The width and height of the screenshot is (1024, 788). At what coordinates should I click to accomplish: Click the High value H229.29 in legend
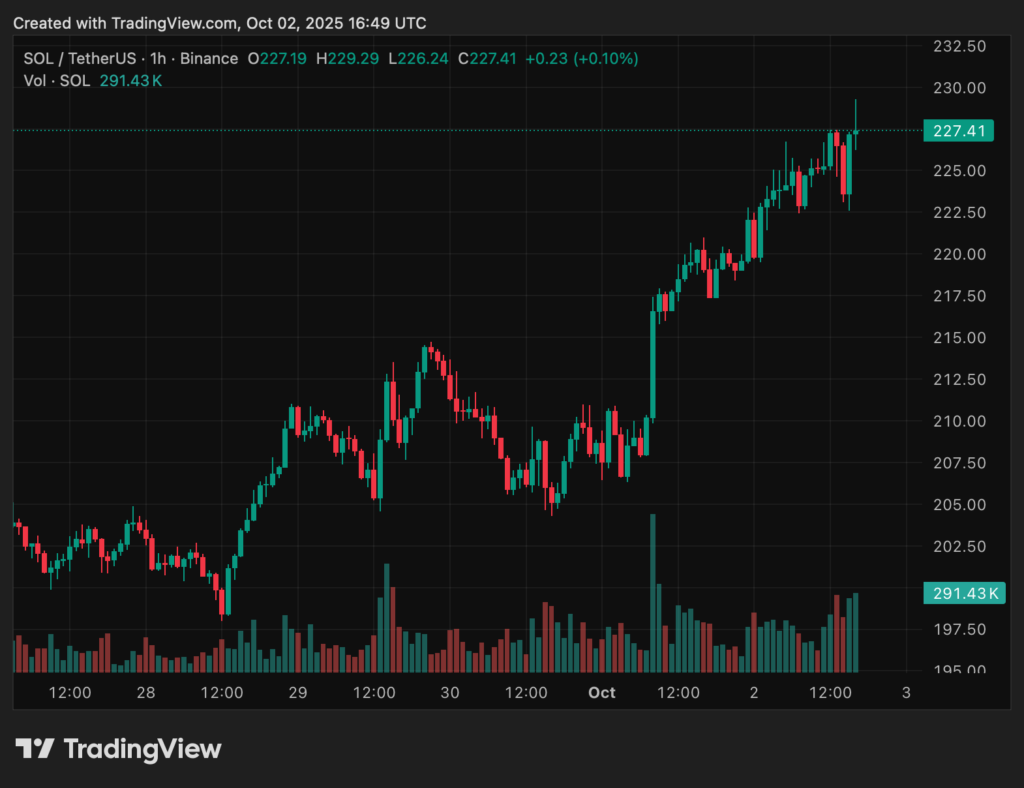pos(347,59)
